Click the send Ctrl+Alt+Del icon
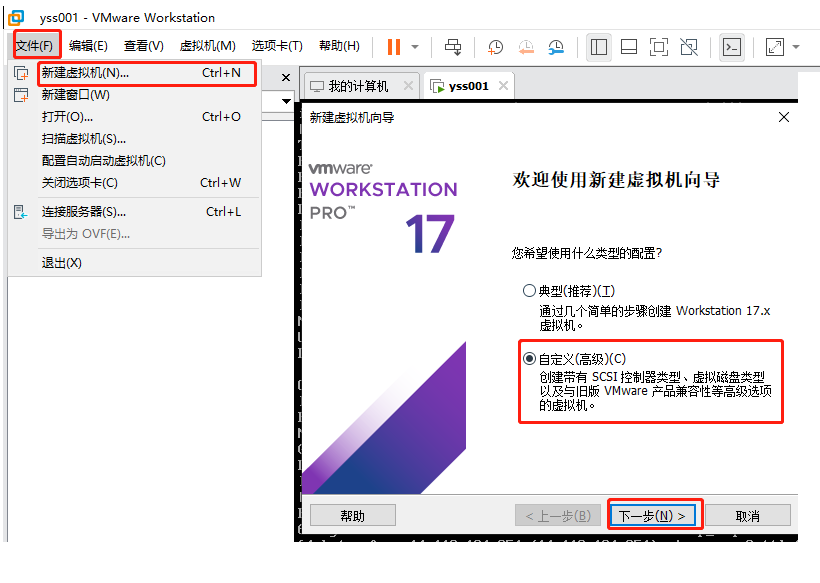 [453, 47]
